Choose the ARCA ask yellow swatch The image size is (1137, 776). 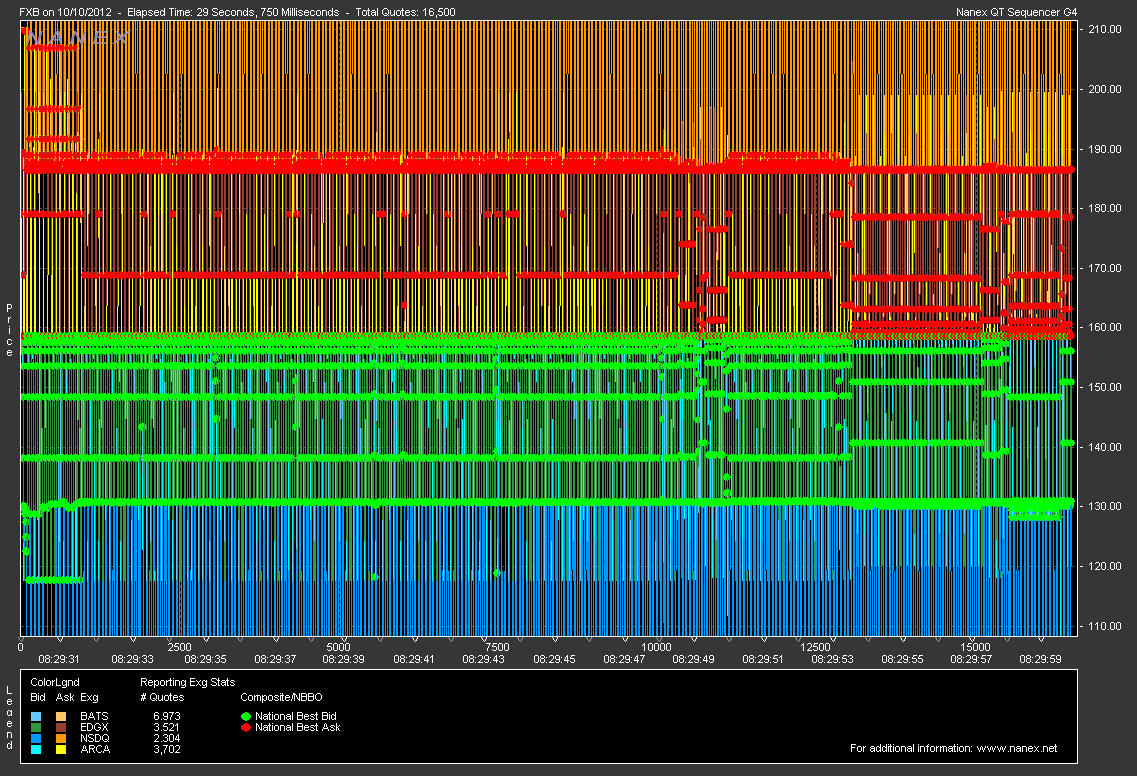61,749
